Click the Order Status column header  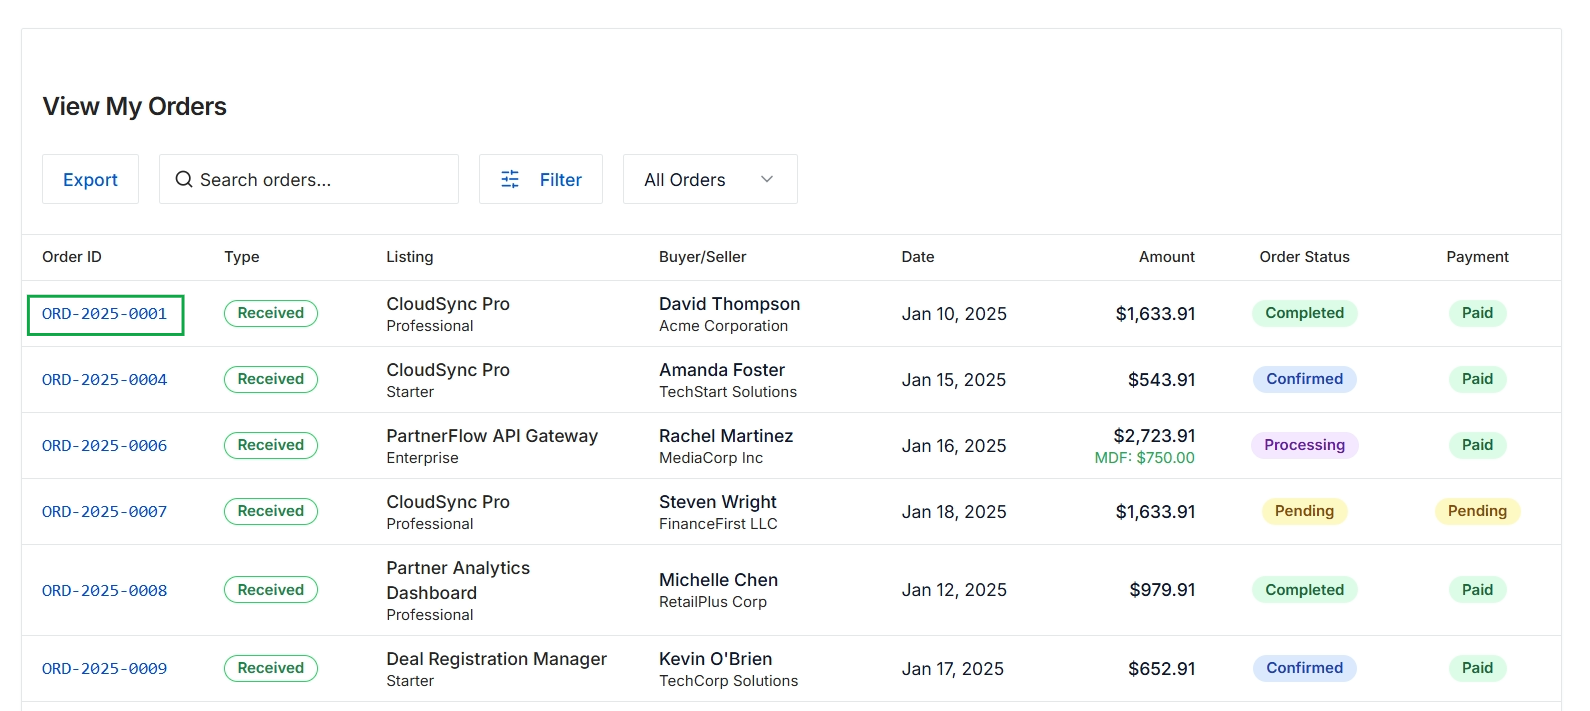pyautogui.click(x=1305, y=257)
